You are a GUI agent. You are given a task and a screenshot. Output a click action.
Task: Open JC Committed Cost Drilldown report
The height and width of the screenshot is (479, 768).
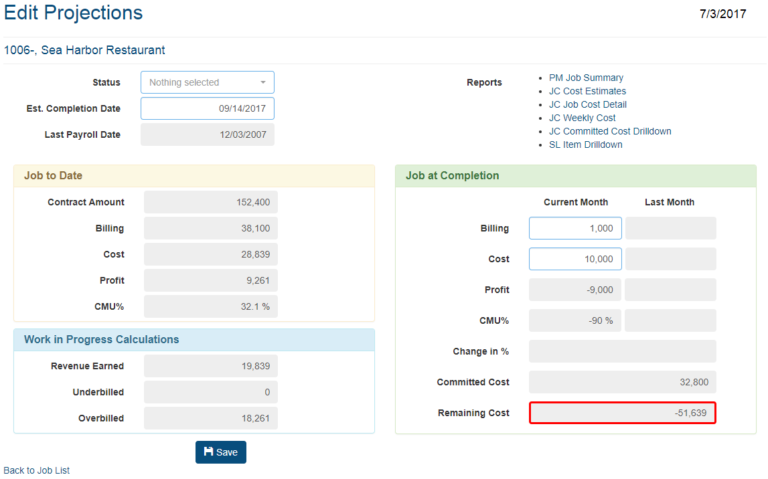point(610,131)
